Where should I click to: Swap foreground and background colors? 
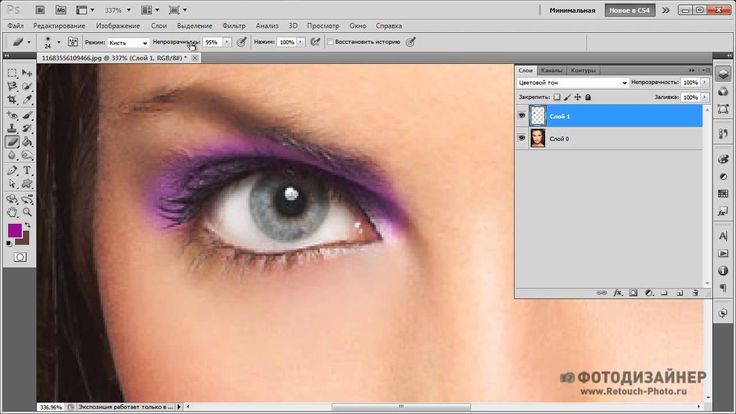click(28, 225)
